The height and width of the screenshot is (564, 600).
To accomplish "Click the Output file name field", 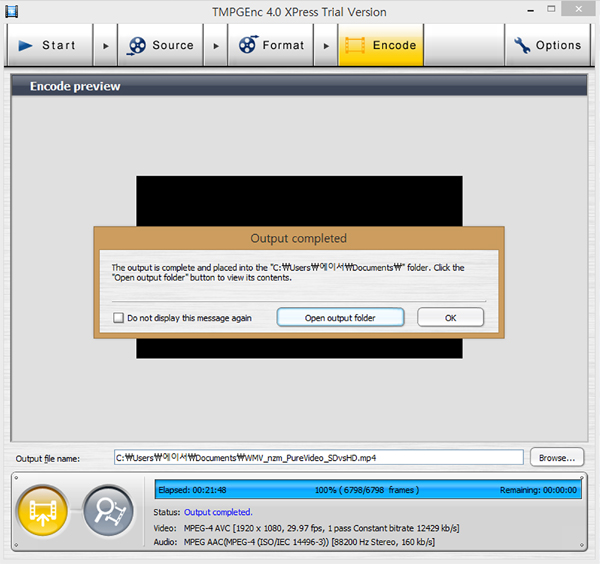I will coord(318,458).
